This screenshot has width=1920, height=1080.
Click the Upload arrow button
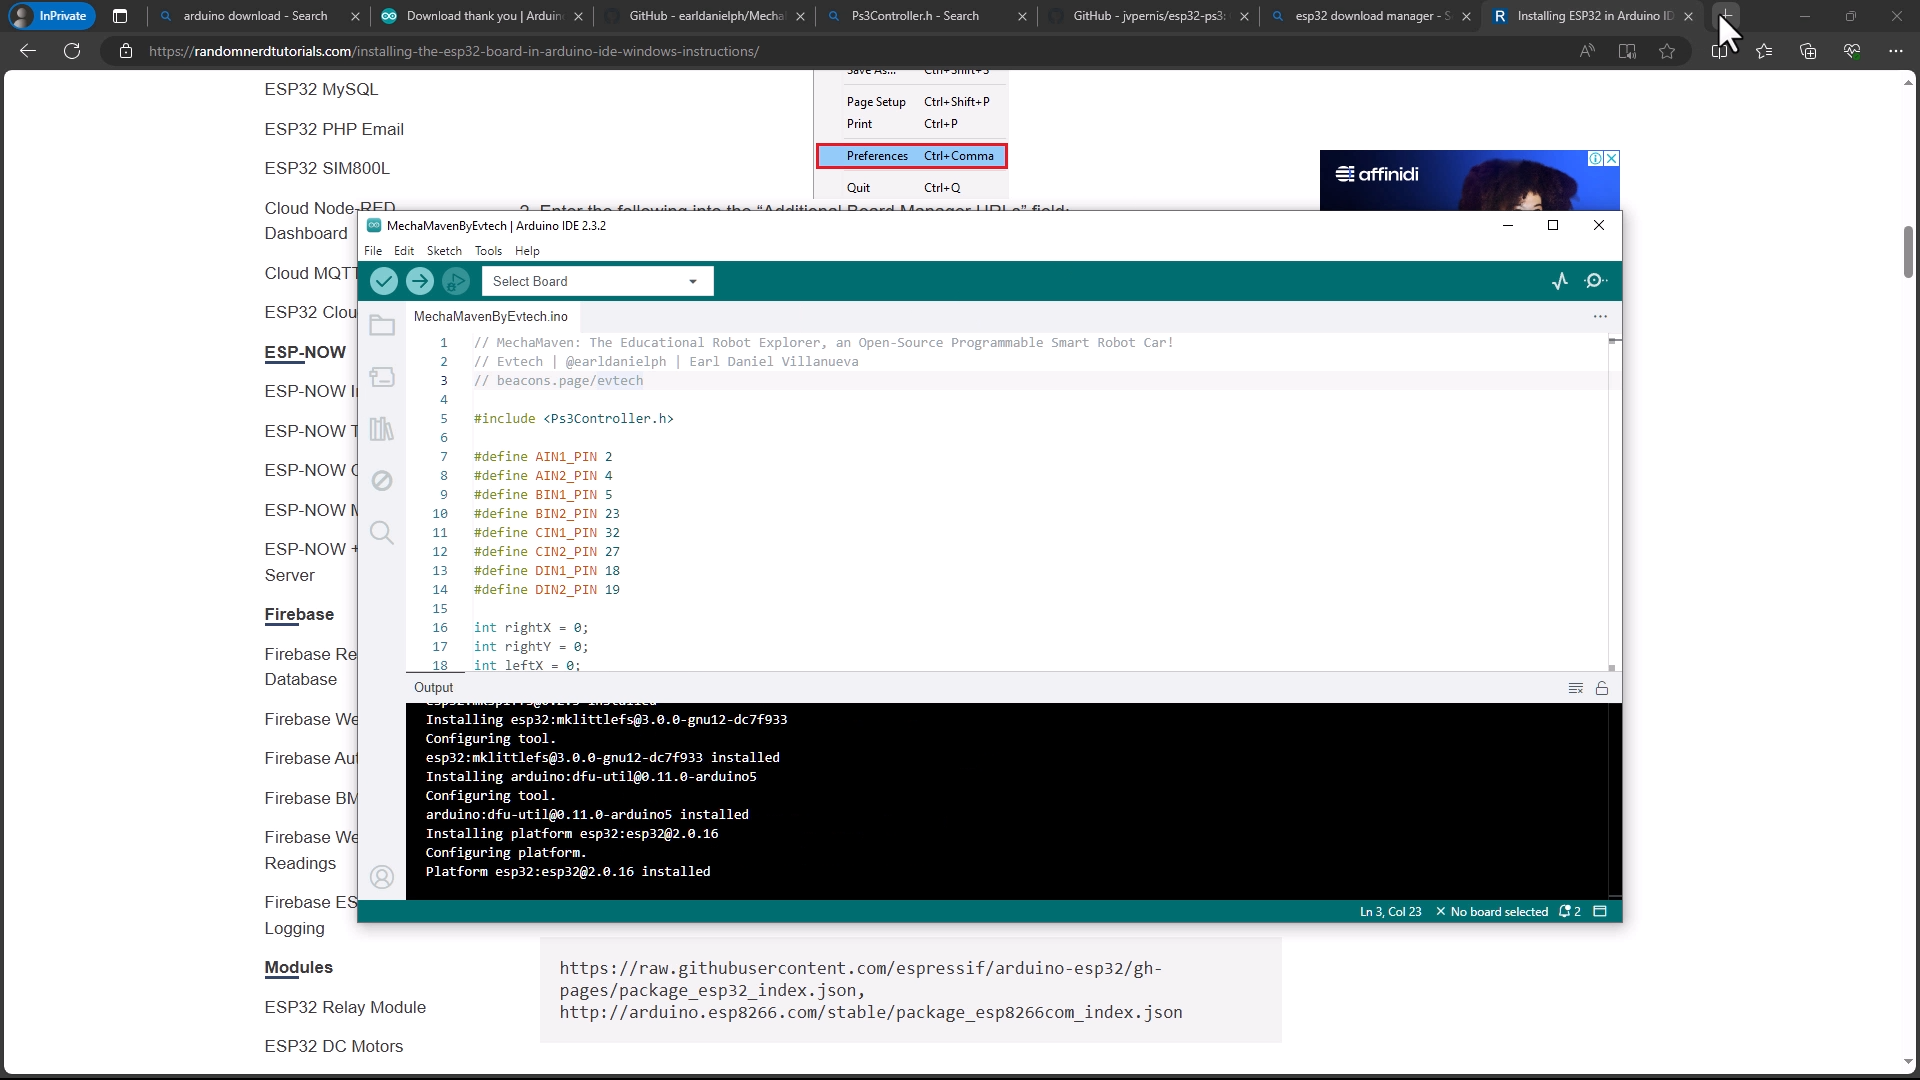coord(420,281)
